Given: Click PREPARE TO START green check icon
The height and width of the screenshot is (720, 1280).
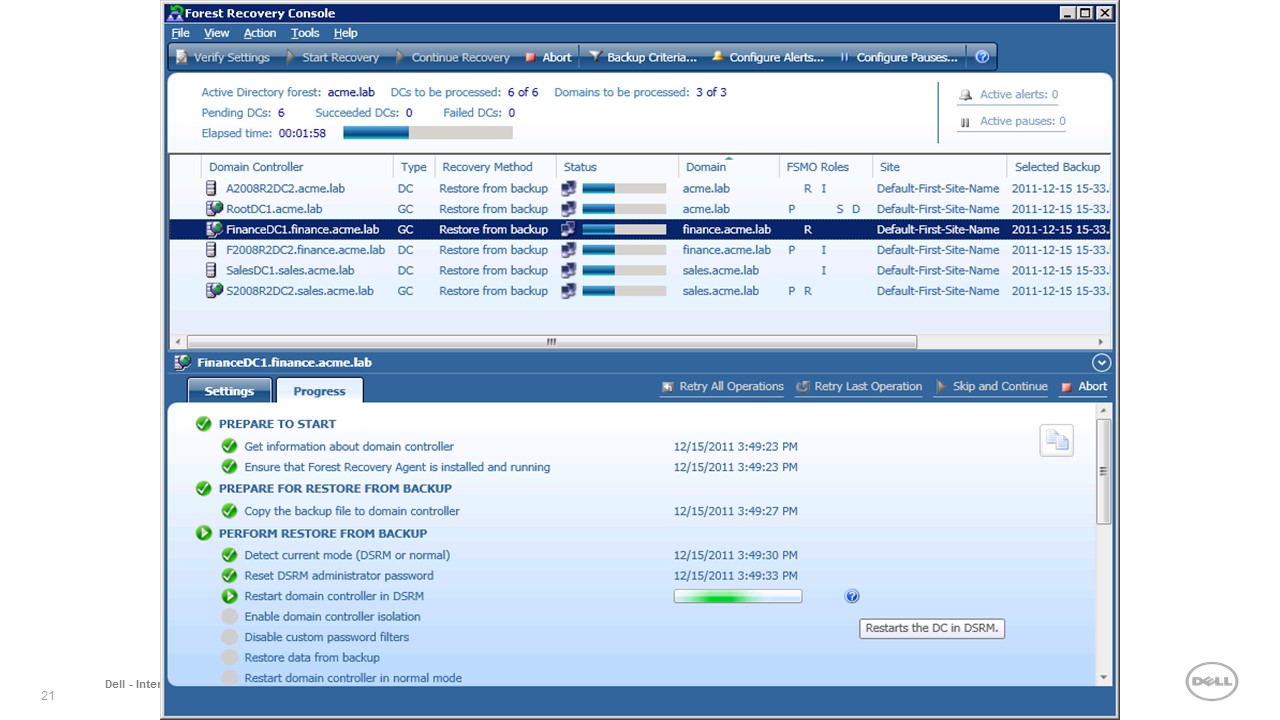Looking at the screenshot, I should click(x=204, y=424).
